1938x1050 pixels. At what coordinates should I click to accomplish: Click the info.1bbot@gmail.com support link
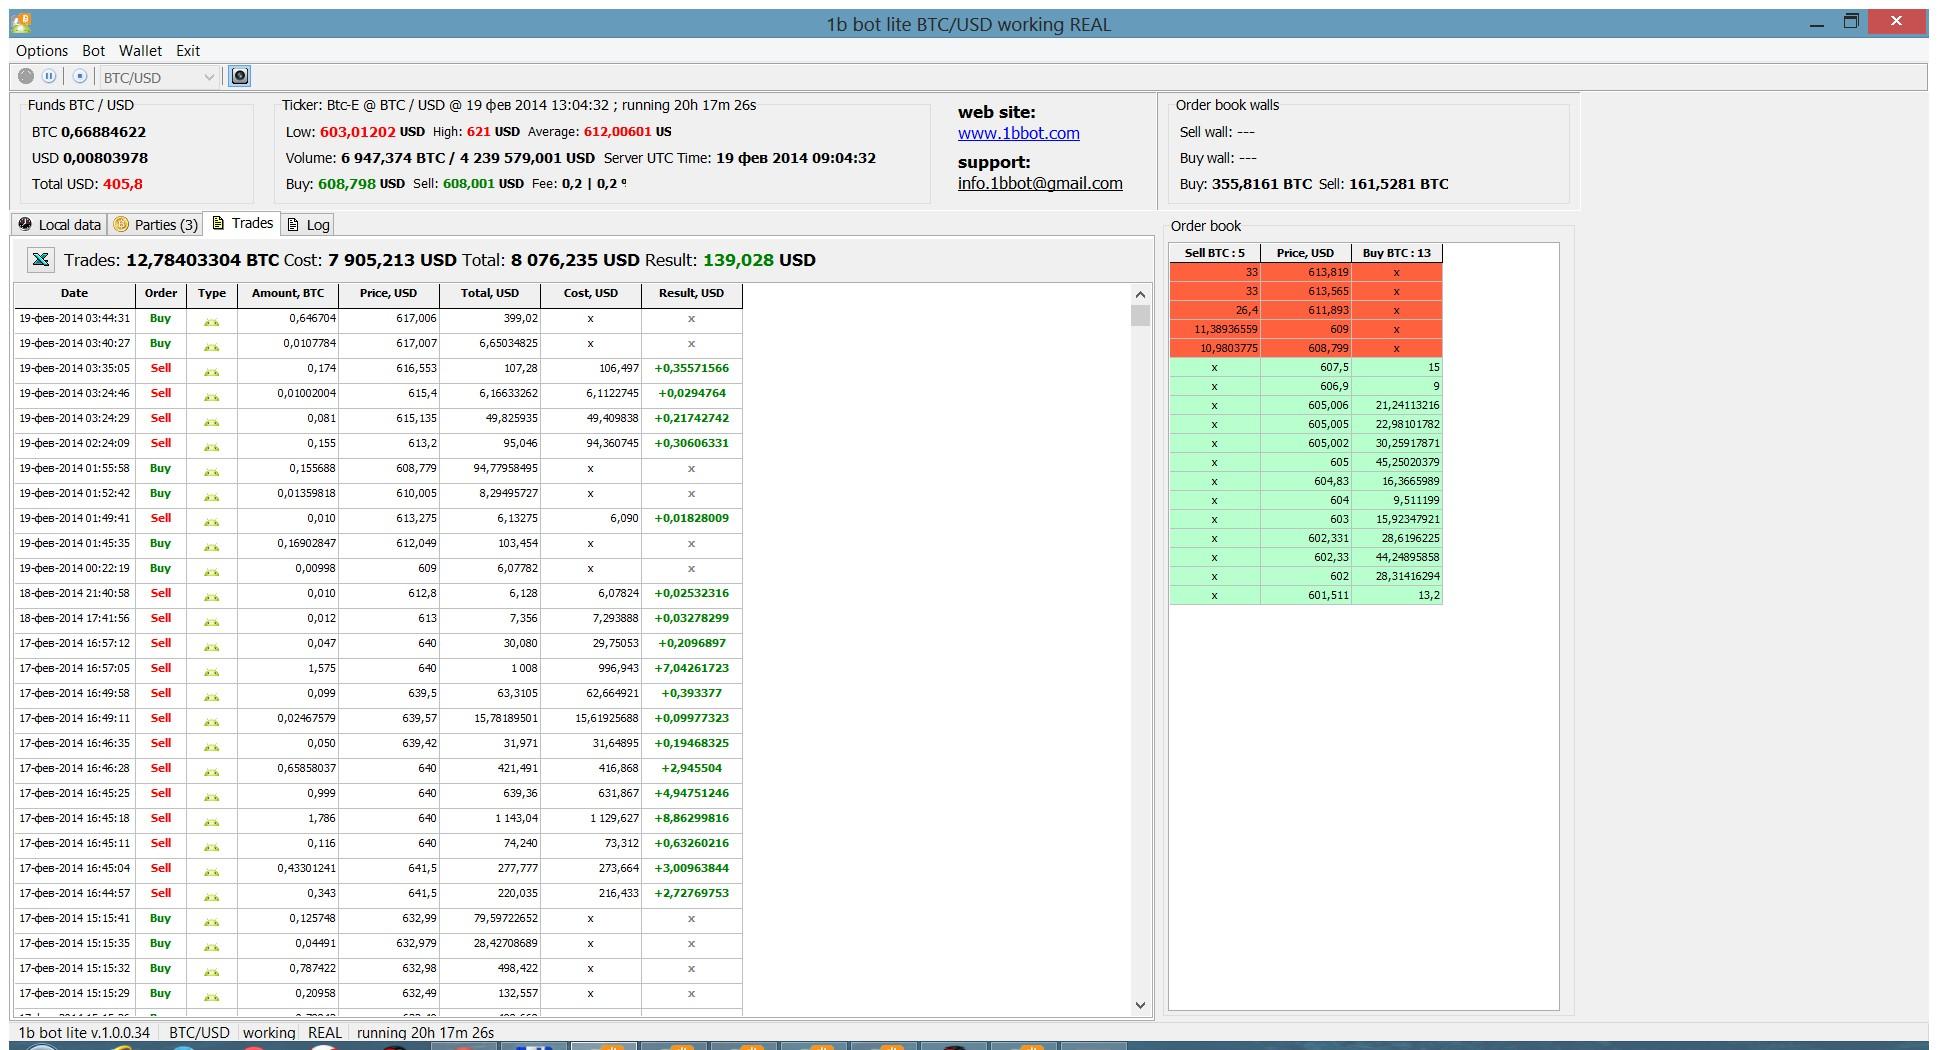pos(1040,183)
